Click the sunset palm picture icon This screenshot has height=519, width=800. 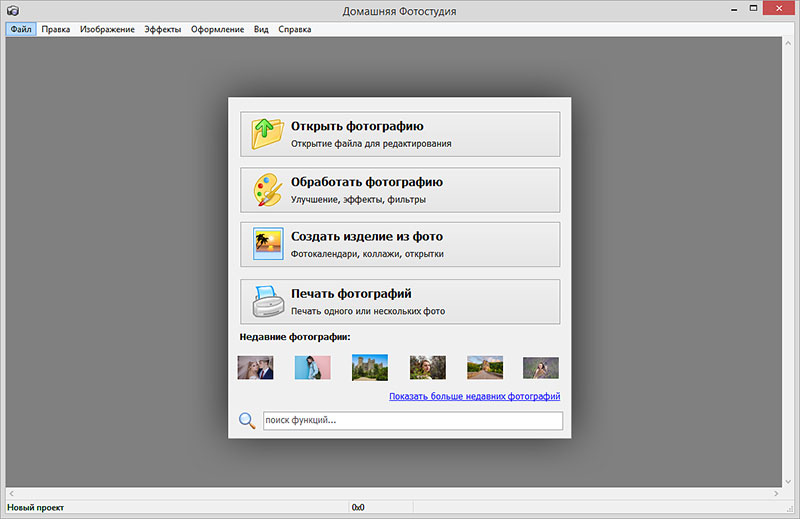(x=268, y=244)
